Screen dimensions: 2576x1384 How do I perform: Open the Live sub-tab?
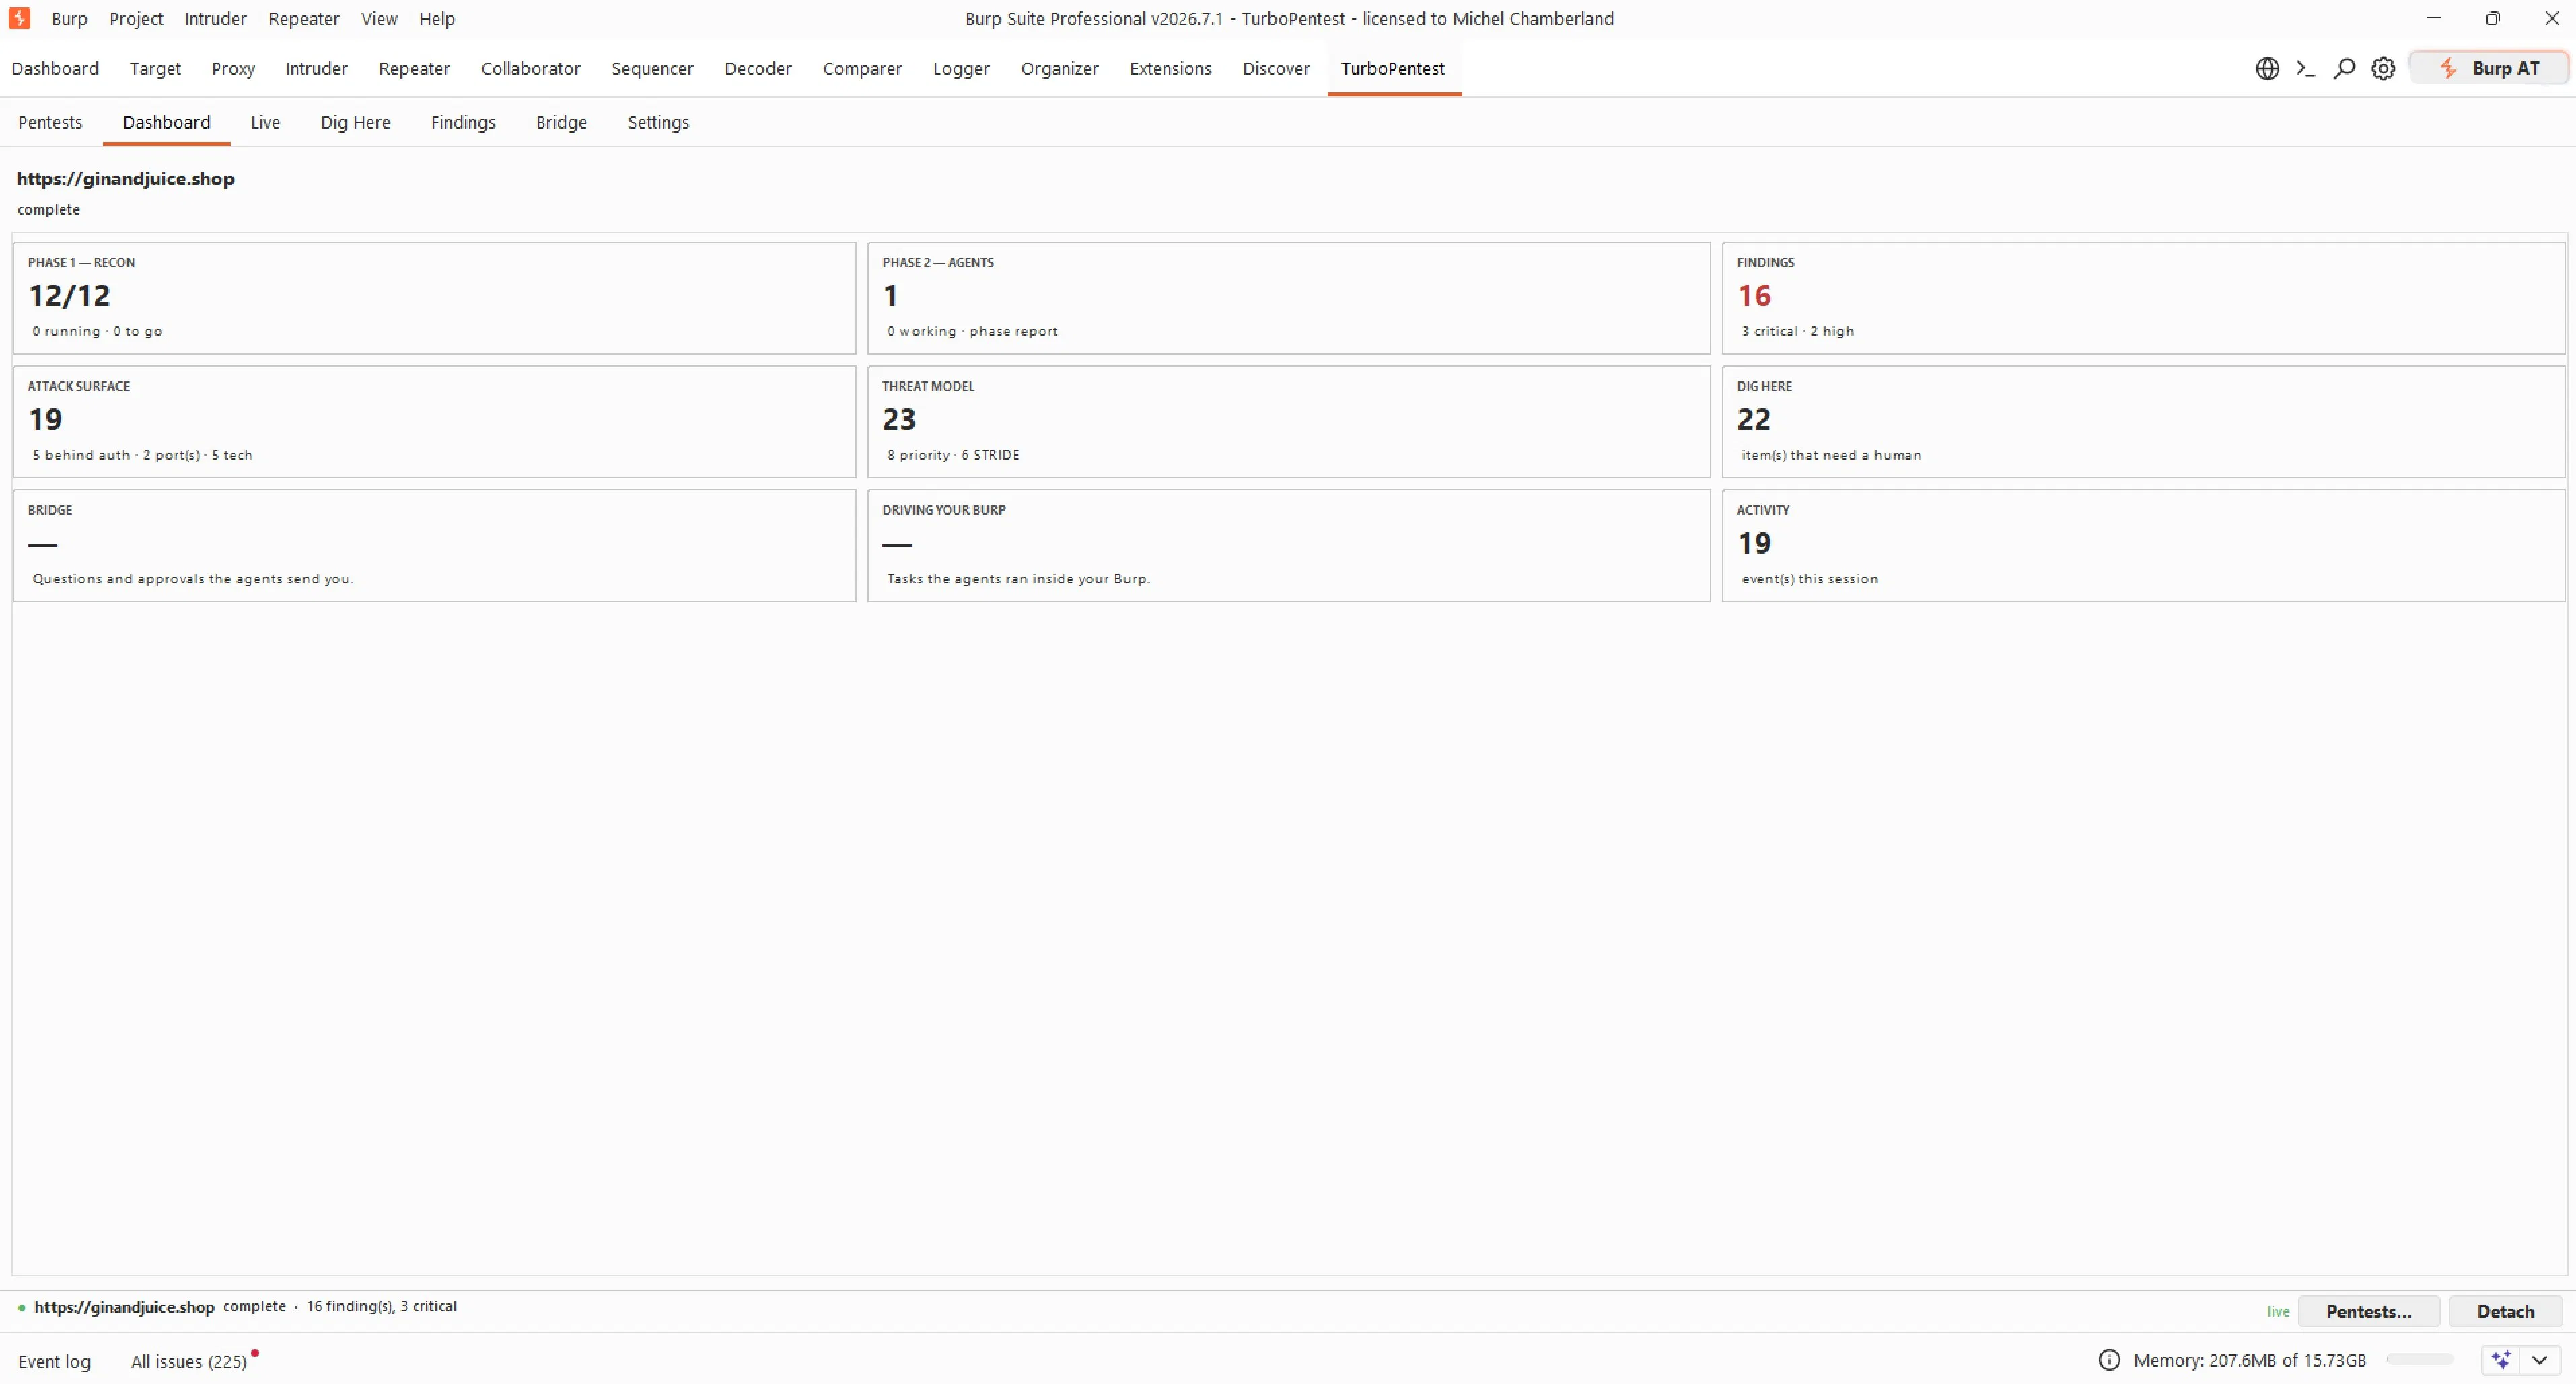[x=265, y=122]
